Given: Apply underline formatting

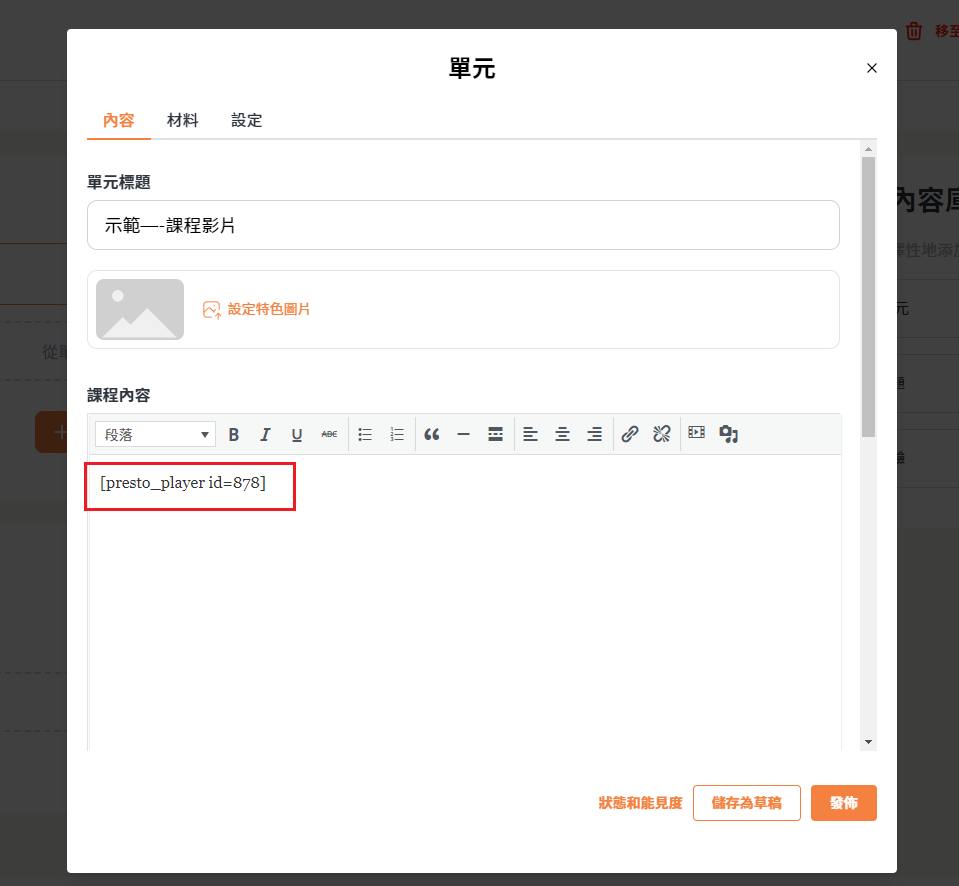Looking at the screenshot, I should (x=297, y=434).
